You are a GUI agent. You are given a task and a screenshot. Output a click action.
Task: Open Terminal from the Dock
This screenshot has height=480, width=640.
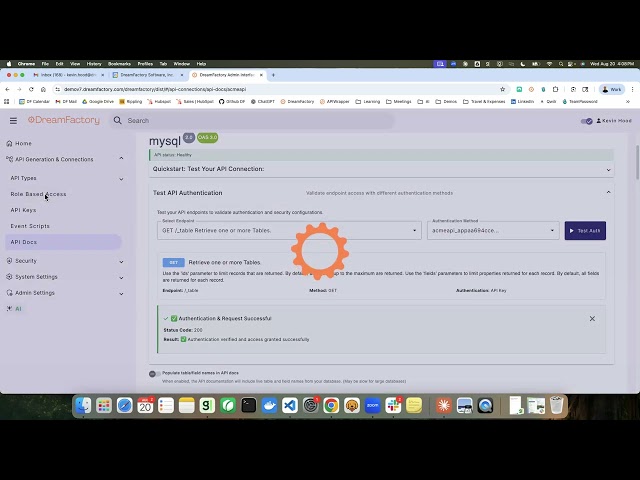tap(249, 405)
